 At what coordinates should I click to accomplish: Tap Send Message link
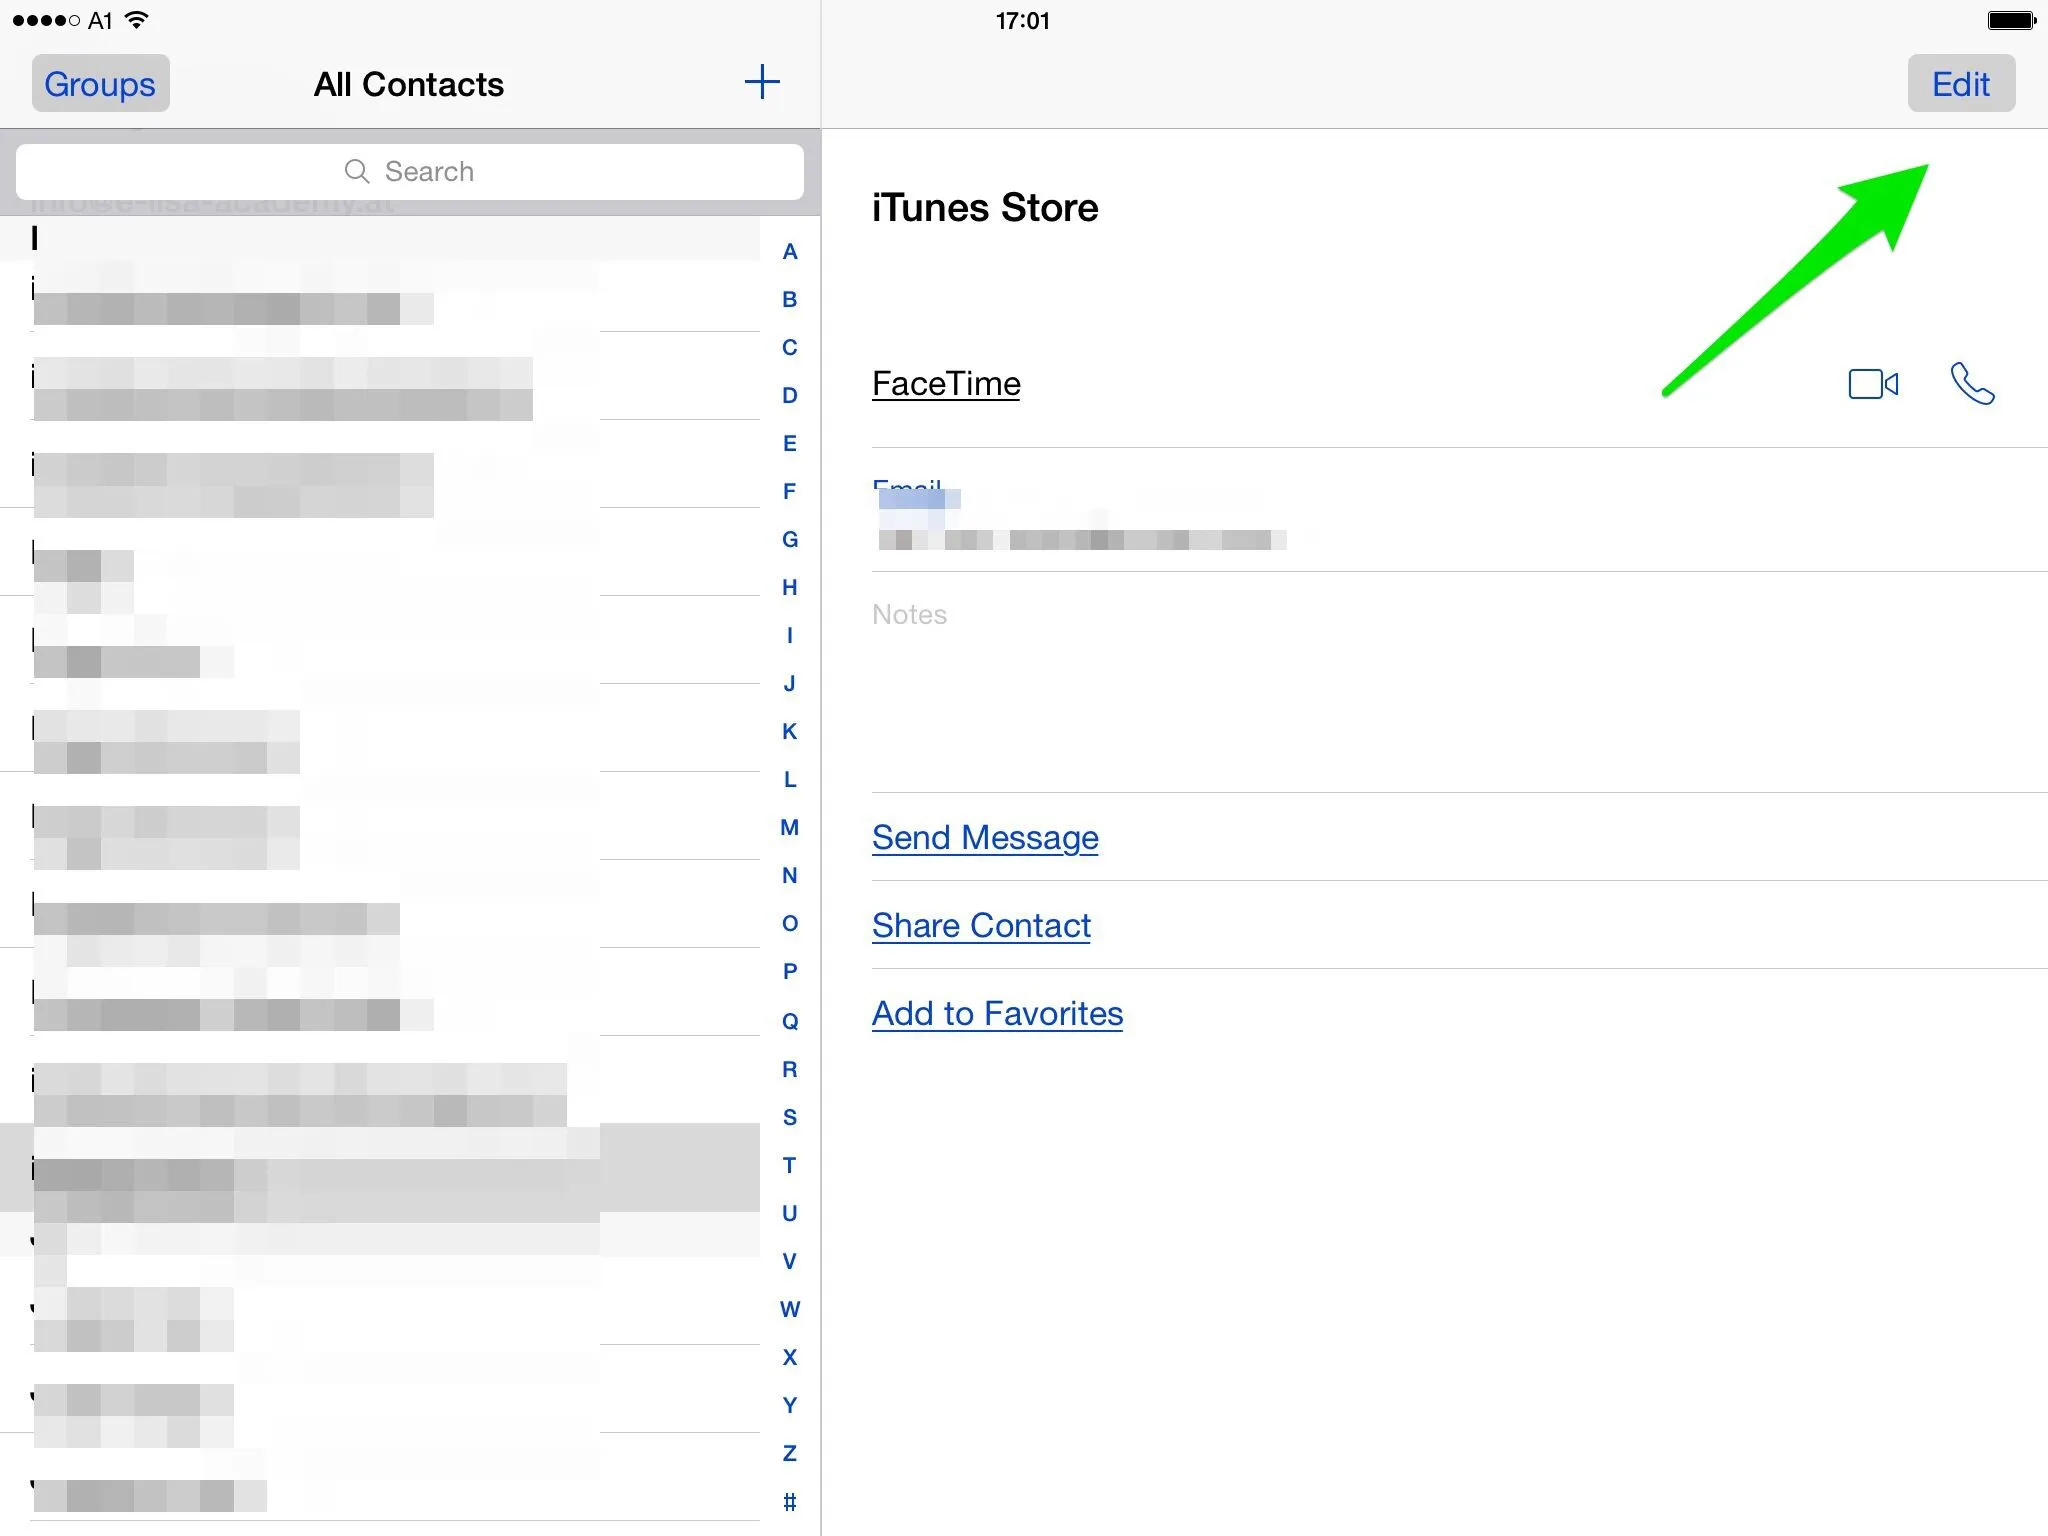[x=985, y=837]
